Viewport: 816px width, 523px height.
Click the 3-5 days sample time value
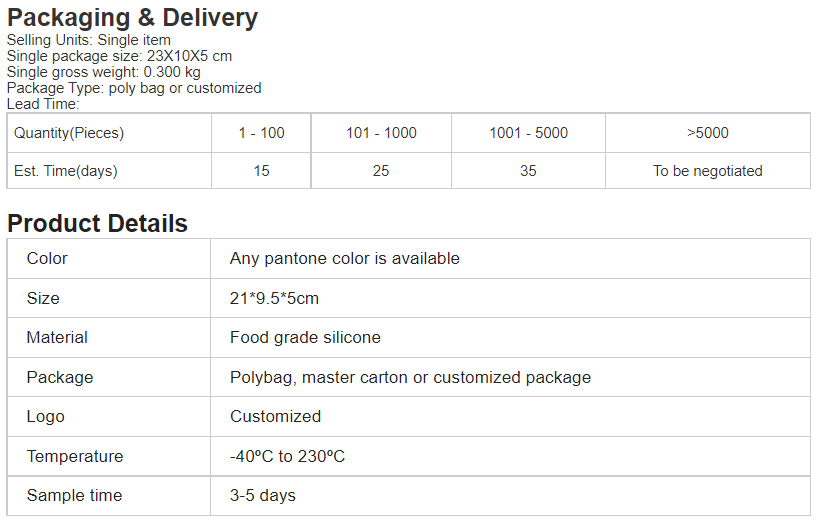coord(263,495)
